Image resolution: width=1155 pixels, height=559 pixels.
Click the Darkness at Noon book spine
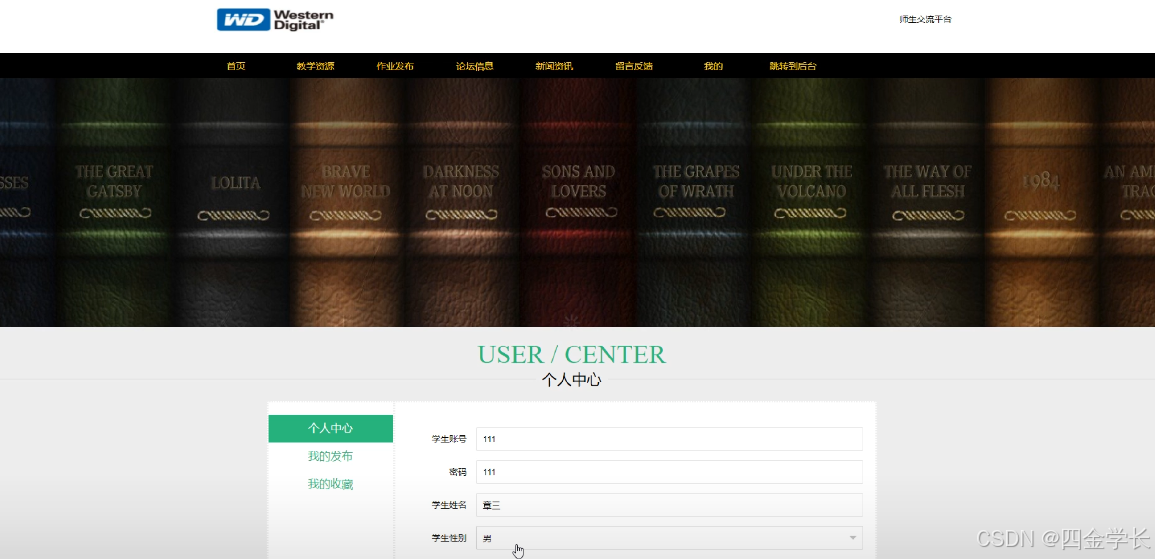point(461,203)
